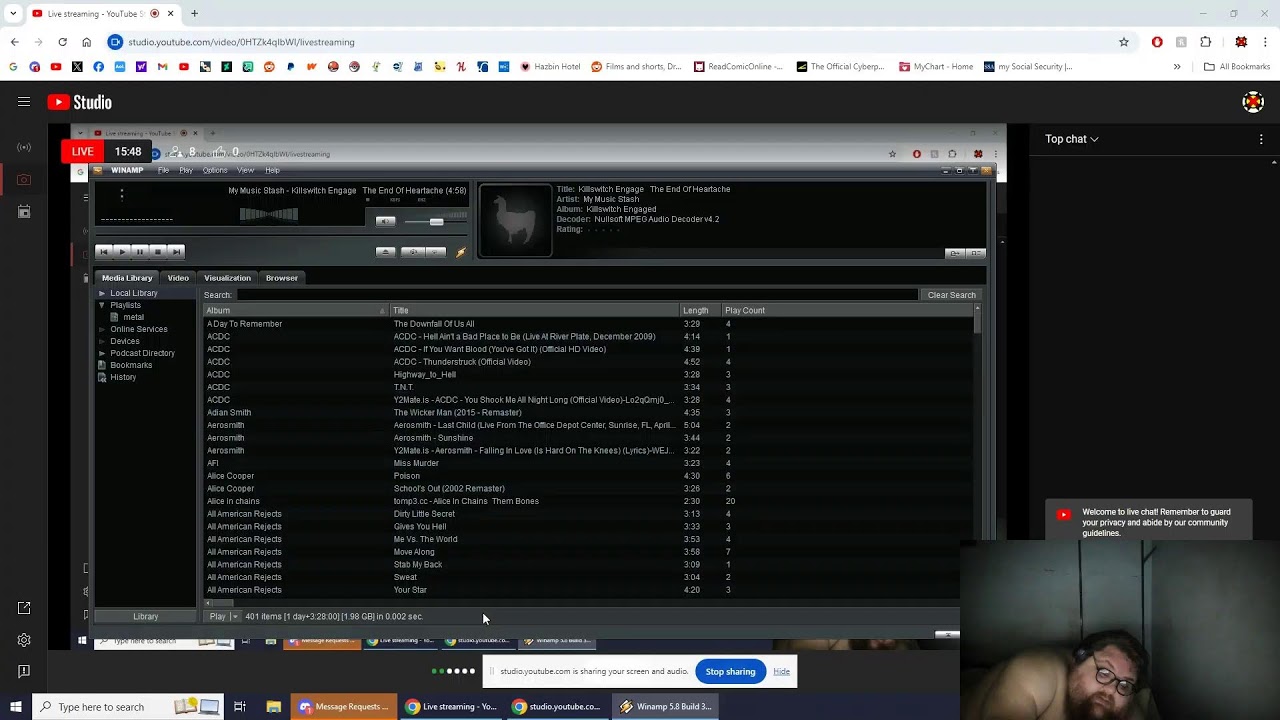Screen dimensions: 1280x720
Task: Open the Chrome Extensions puzzle icon
Action: (x=1205, y=42)
